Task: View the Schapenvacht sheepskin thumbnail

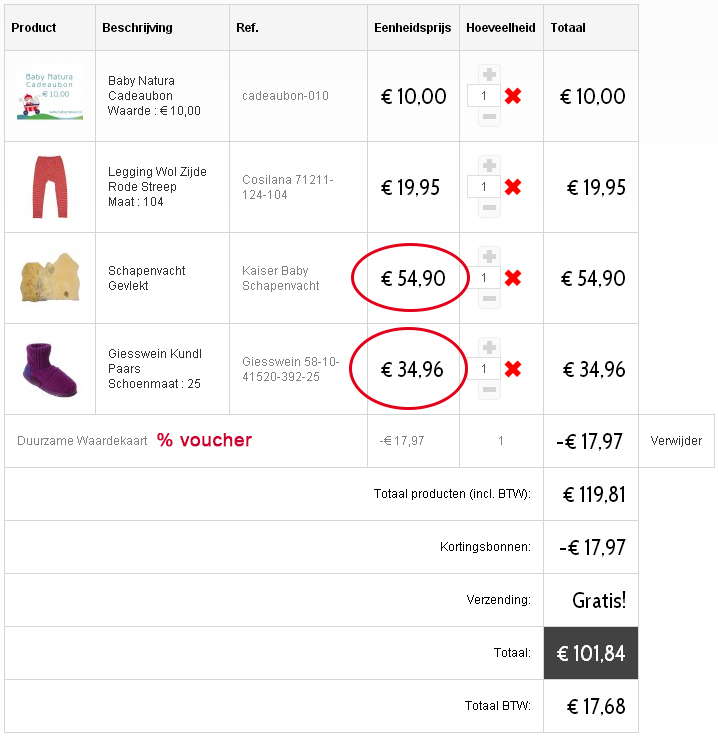Action: 50,278
